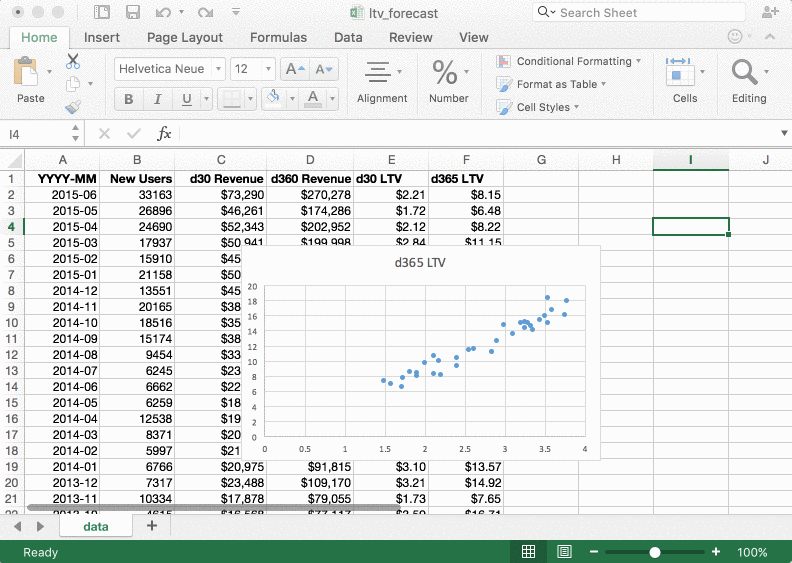792x563 pixels.
Task: Select column H header
Action: [616, 160]
